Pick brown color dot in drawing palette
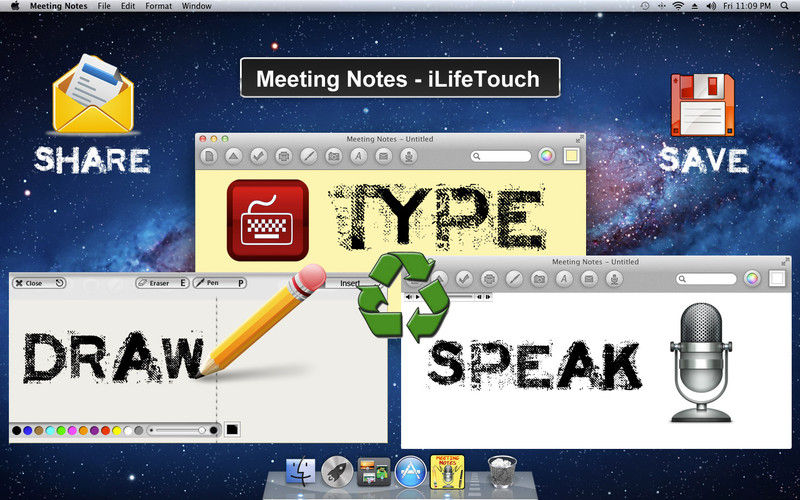Viewport: 800px width, 500px height. click(x=39, y=431)
